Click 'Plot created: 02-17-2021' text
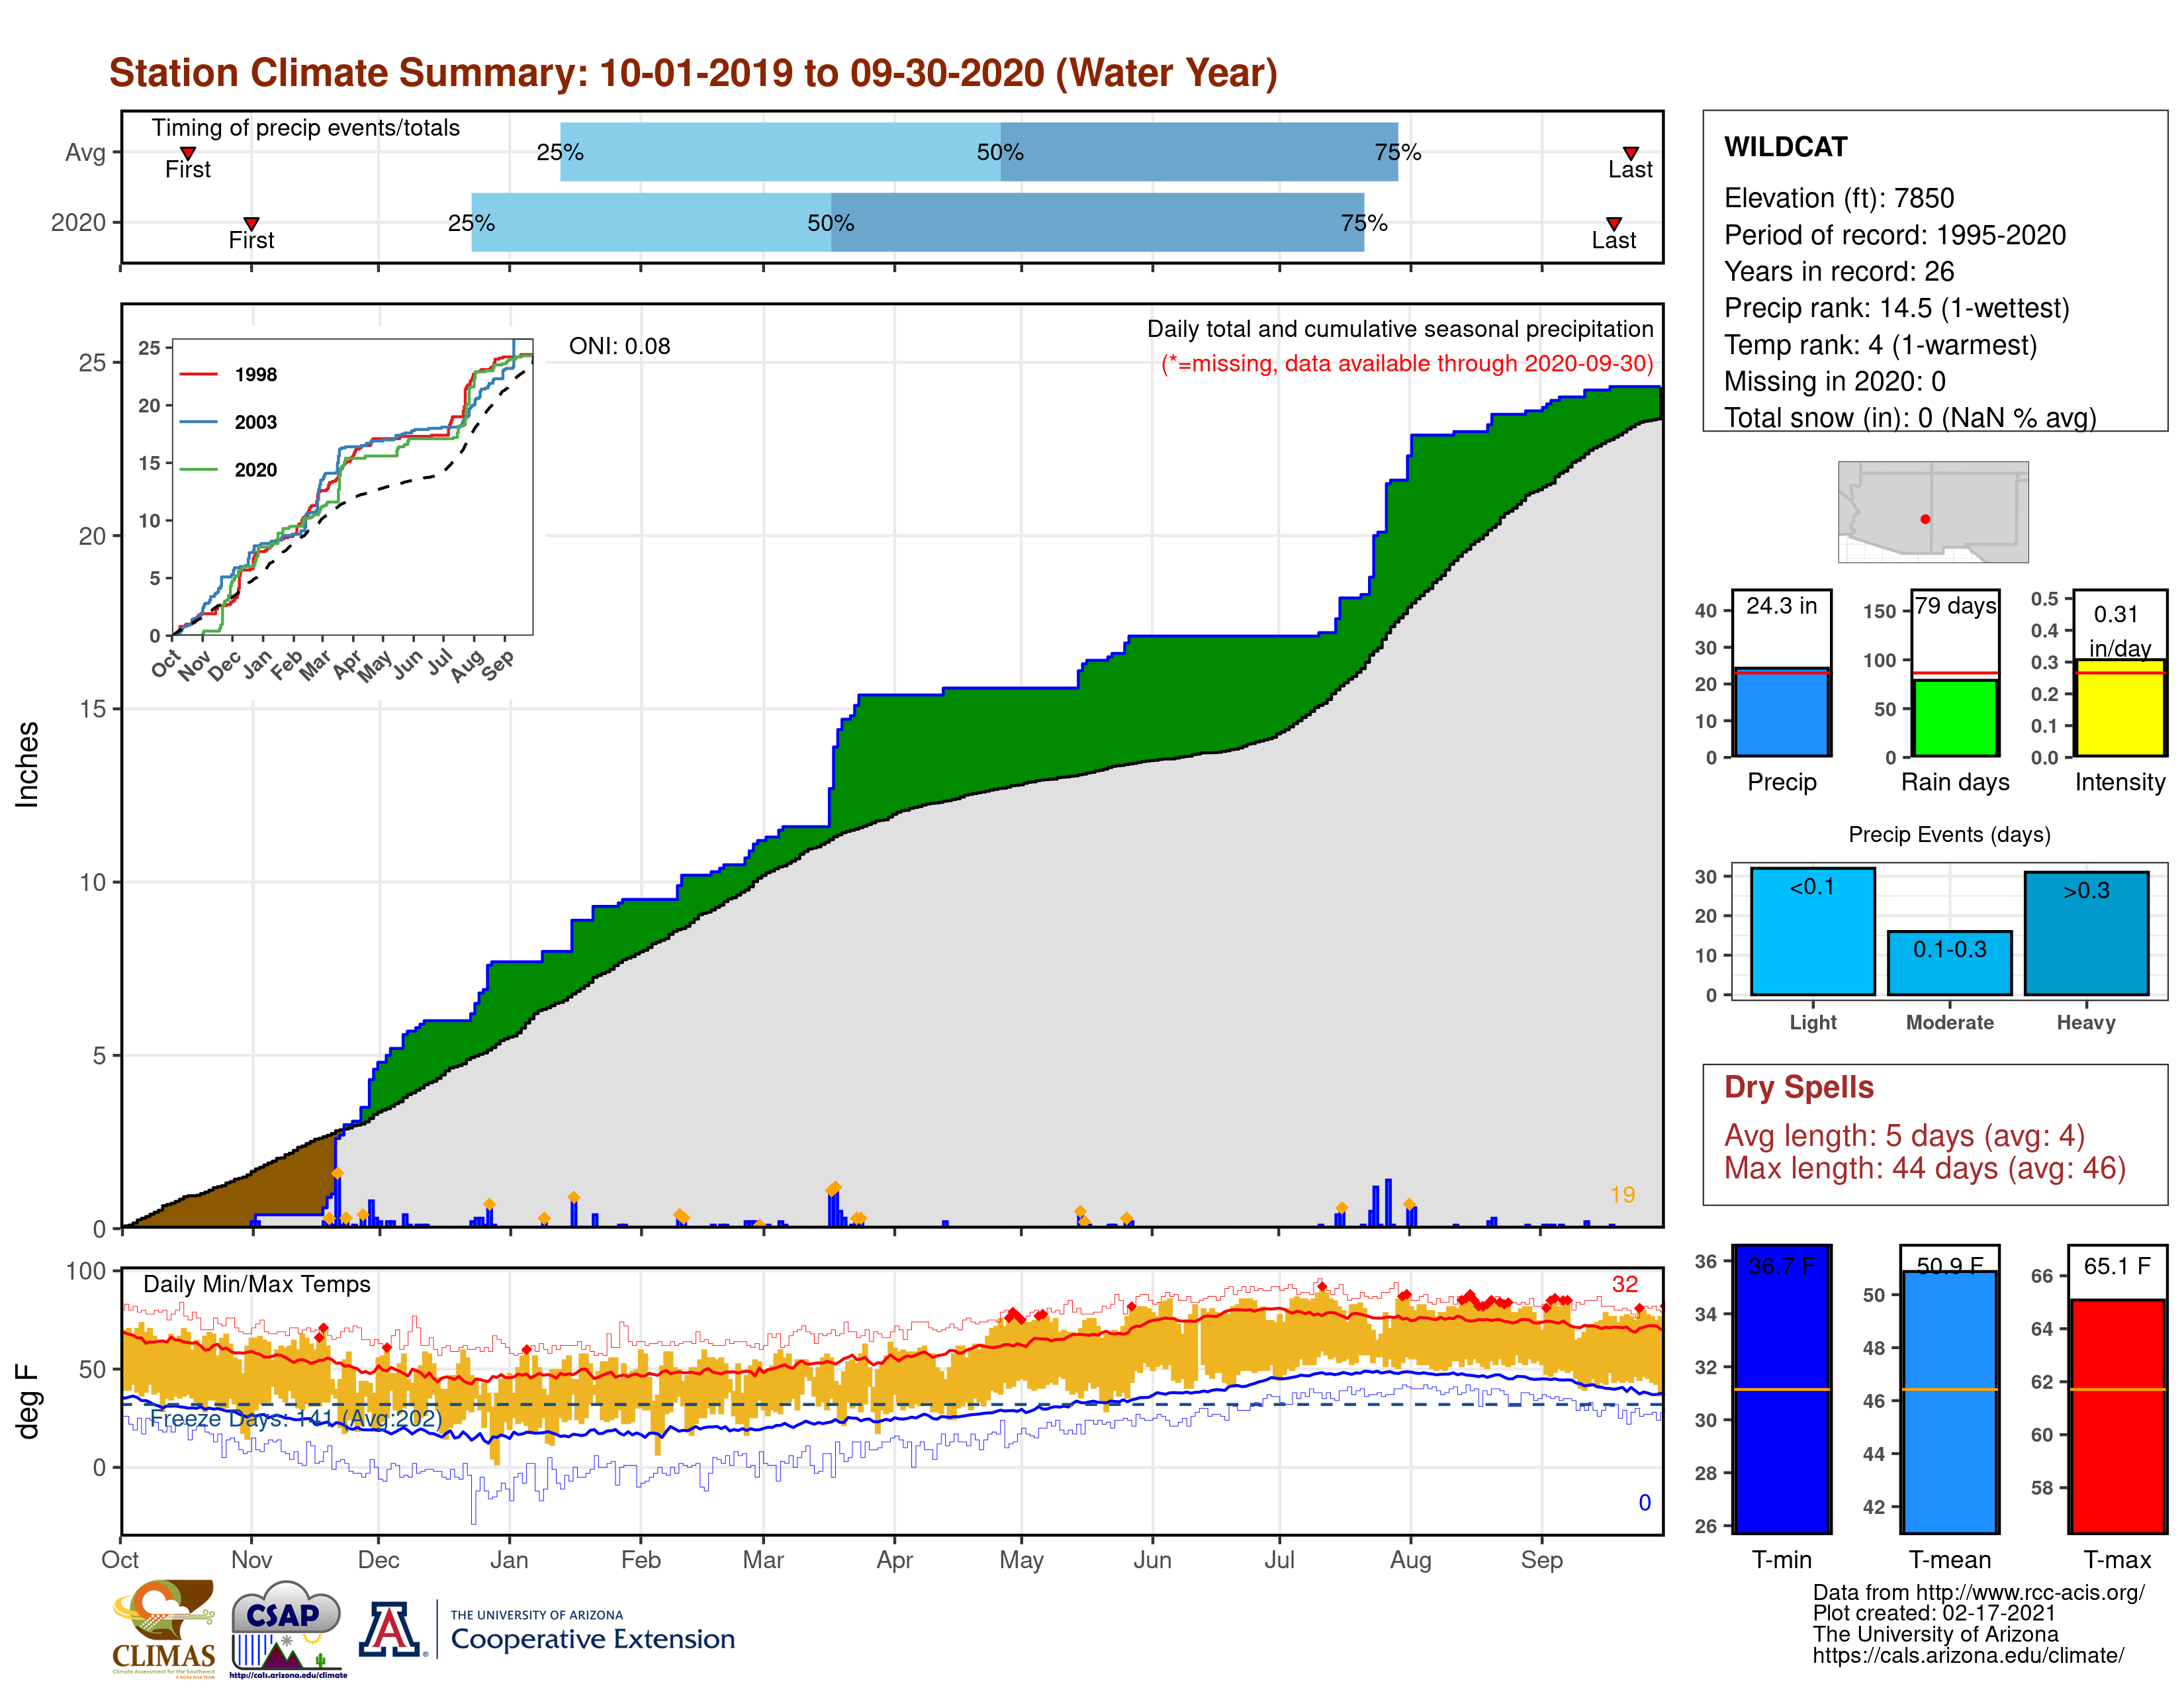Image resolution: width=2184 pixels, height=1688 pixels. pyautogui.click(x=1934, y=1613)
